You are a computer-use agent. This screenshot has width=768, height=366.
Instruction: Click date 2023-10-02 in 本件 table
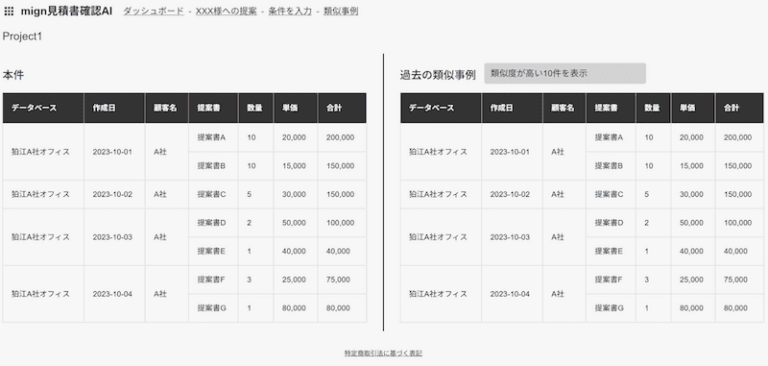[112, 195]
